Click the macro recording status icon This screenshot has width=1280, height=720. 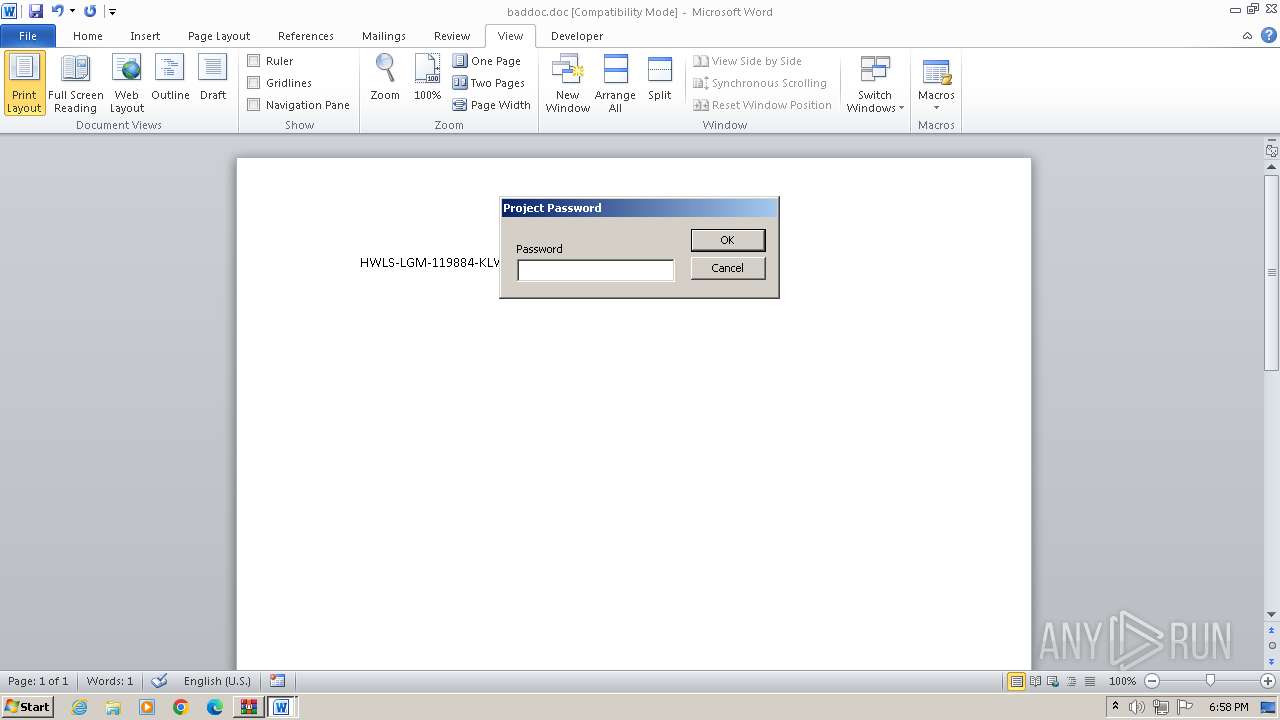[278, 681]
